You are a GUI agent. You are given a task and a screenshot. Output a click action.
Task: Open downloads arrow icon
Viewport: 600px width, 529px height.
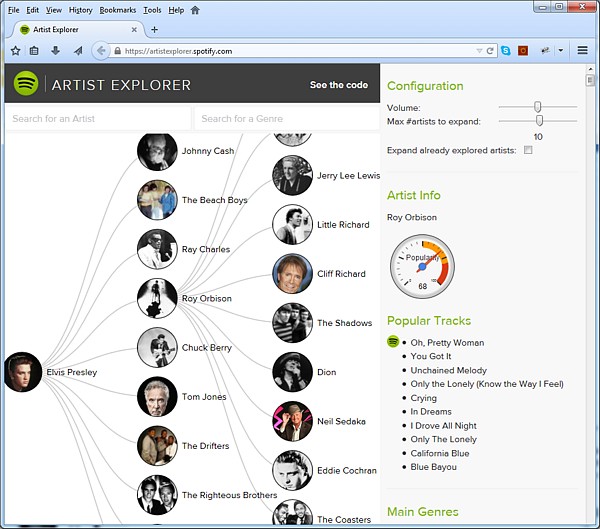(x=55, y=51)
